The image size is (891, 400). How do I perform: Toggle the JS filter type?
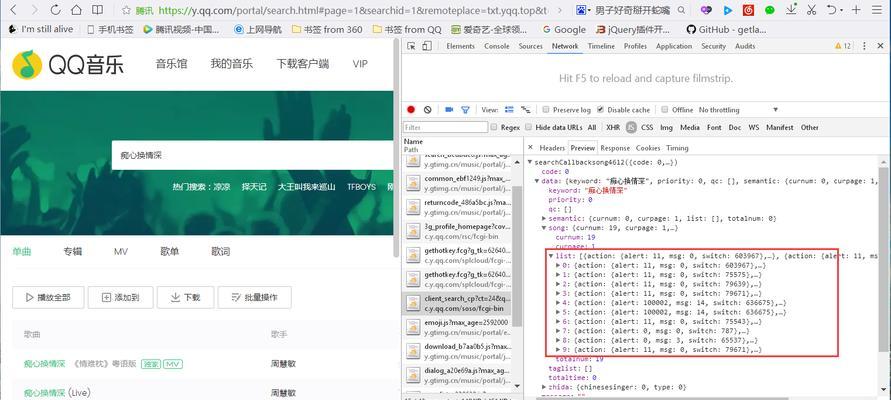point(631,128)
